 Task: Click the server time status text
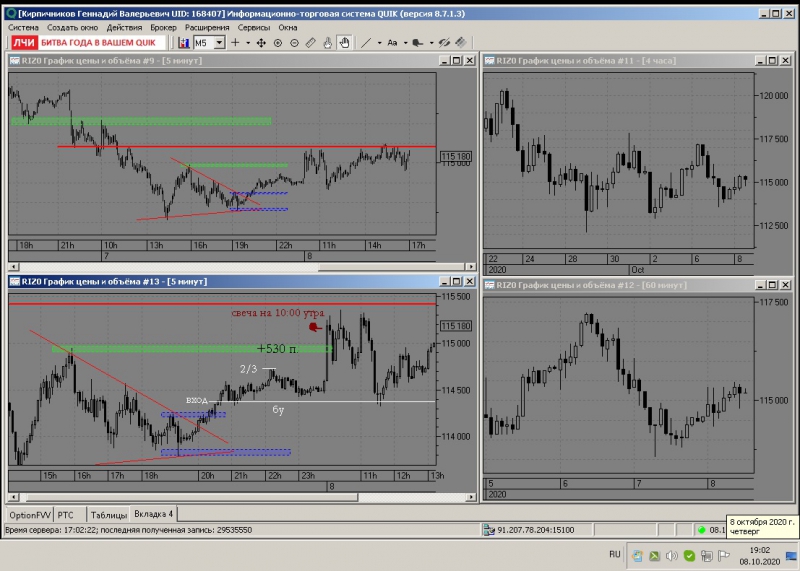pos(129,530)
